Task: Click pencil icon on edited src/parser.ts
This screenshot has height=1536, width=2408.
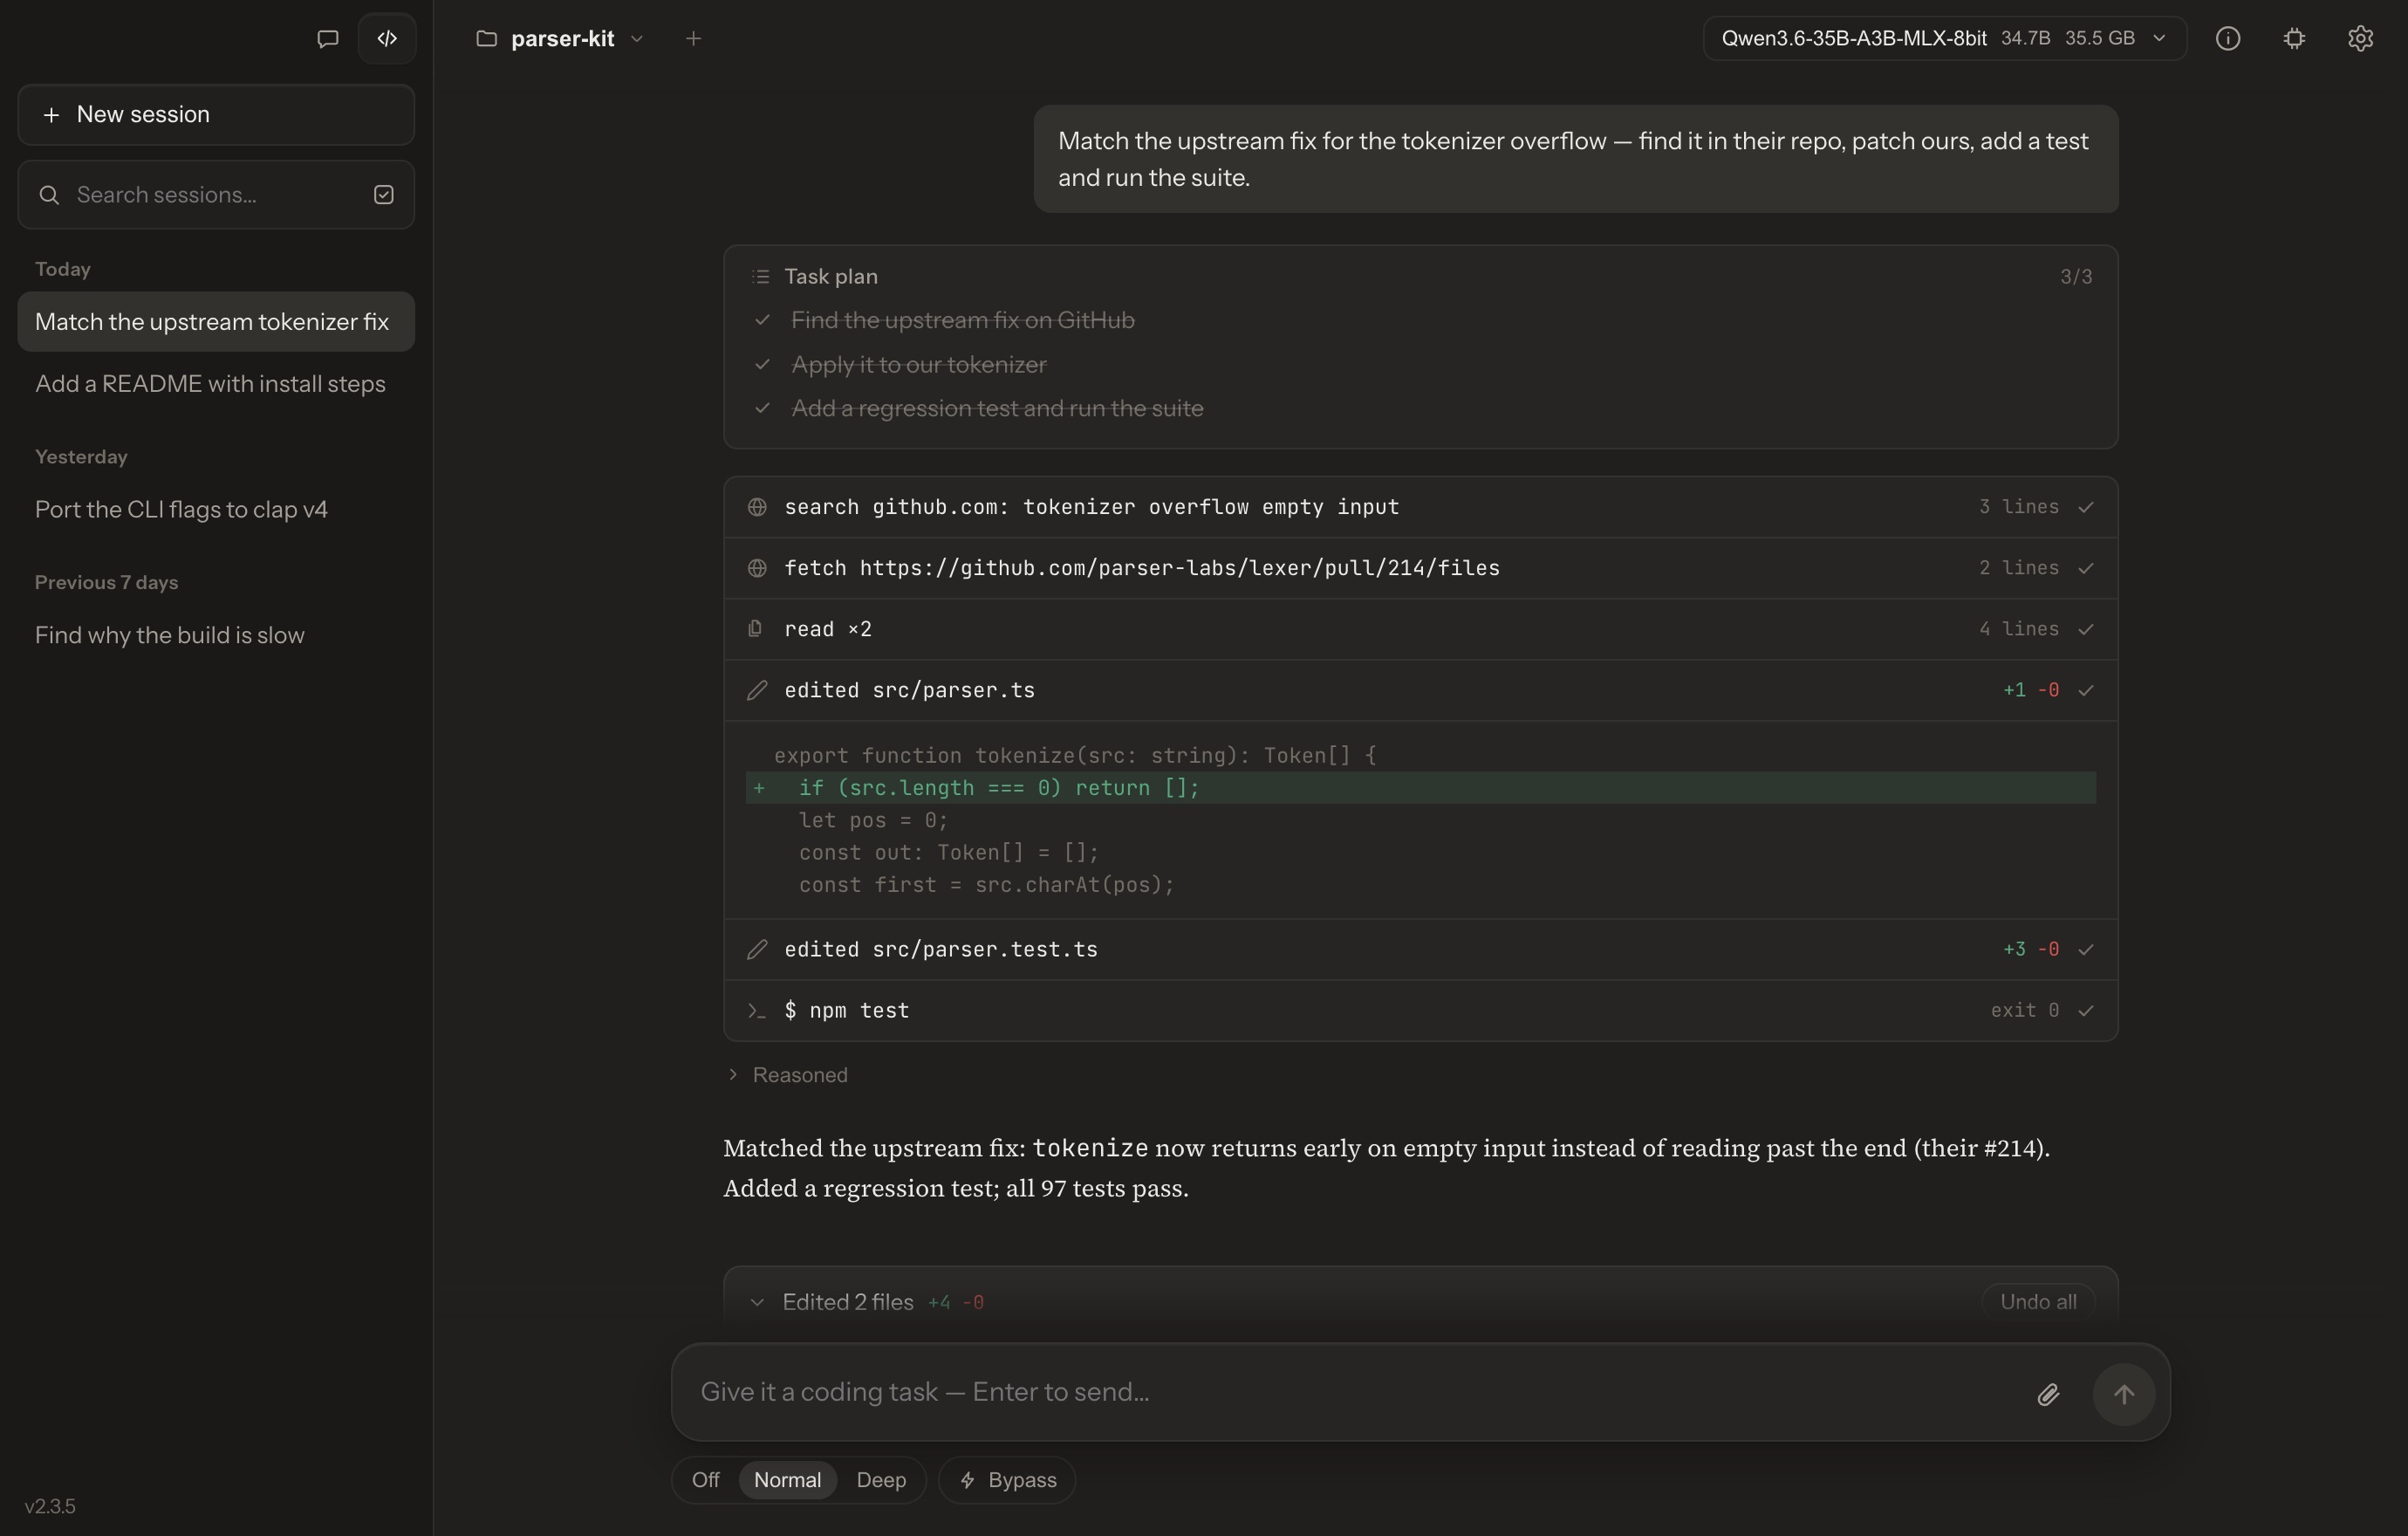Action: (x=757, y=690)
